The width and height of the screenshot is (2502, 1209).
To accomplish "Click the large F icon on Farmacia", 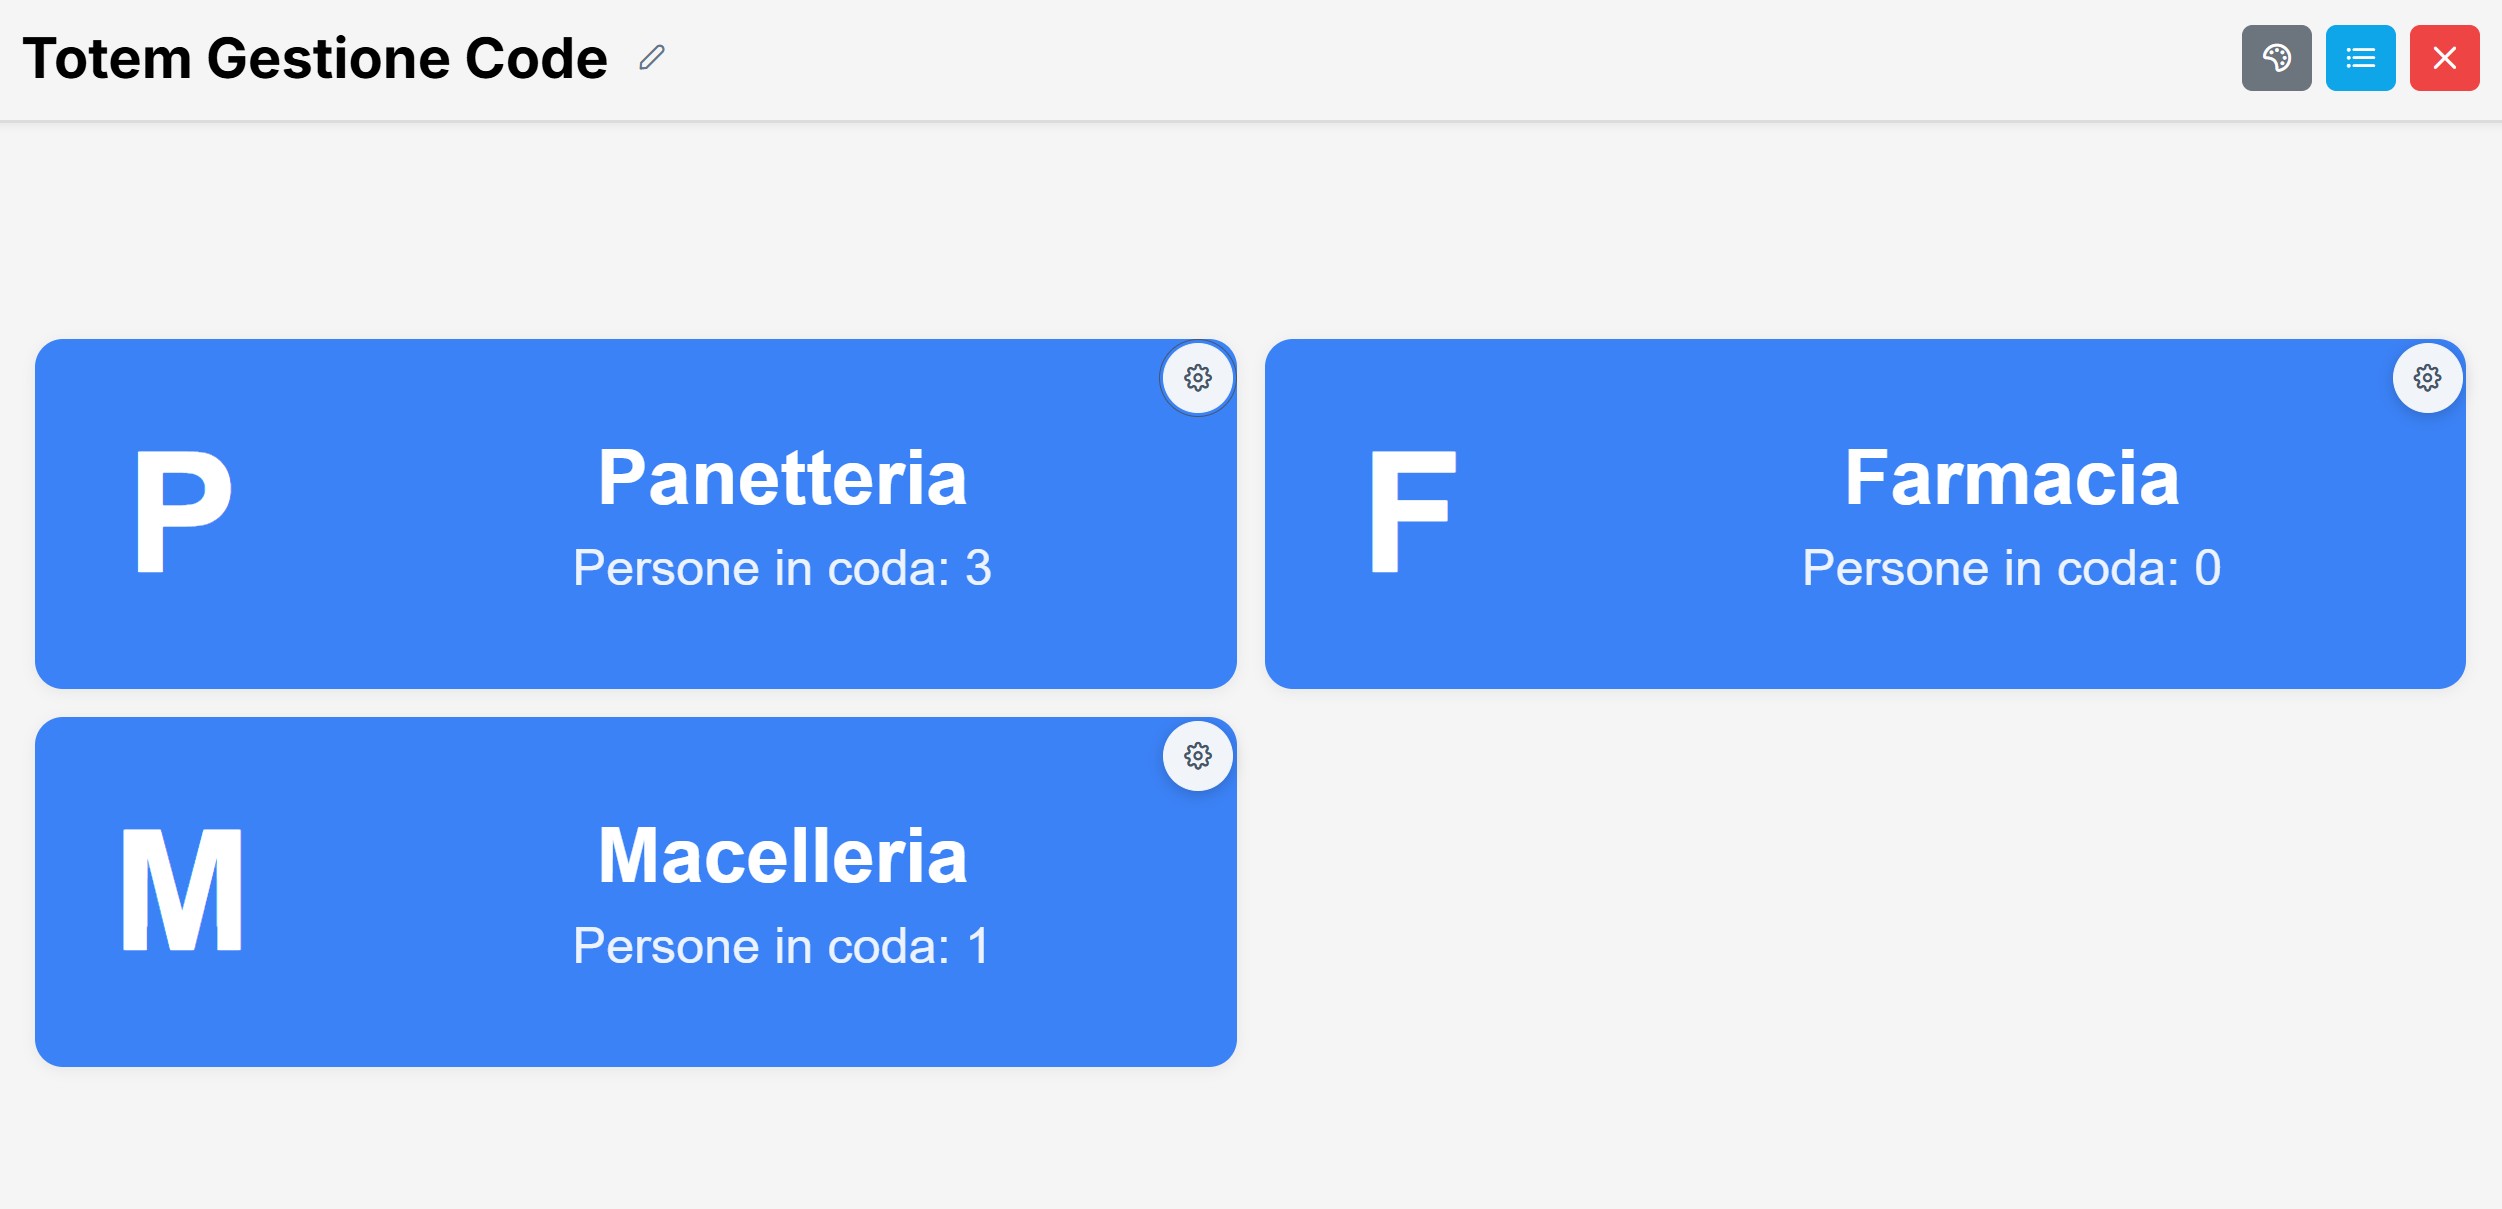I will (x=1411, y=512).
